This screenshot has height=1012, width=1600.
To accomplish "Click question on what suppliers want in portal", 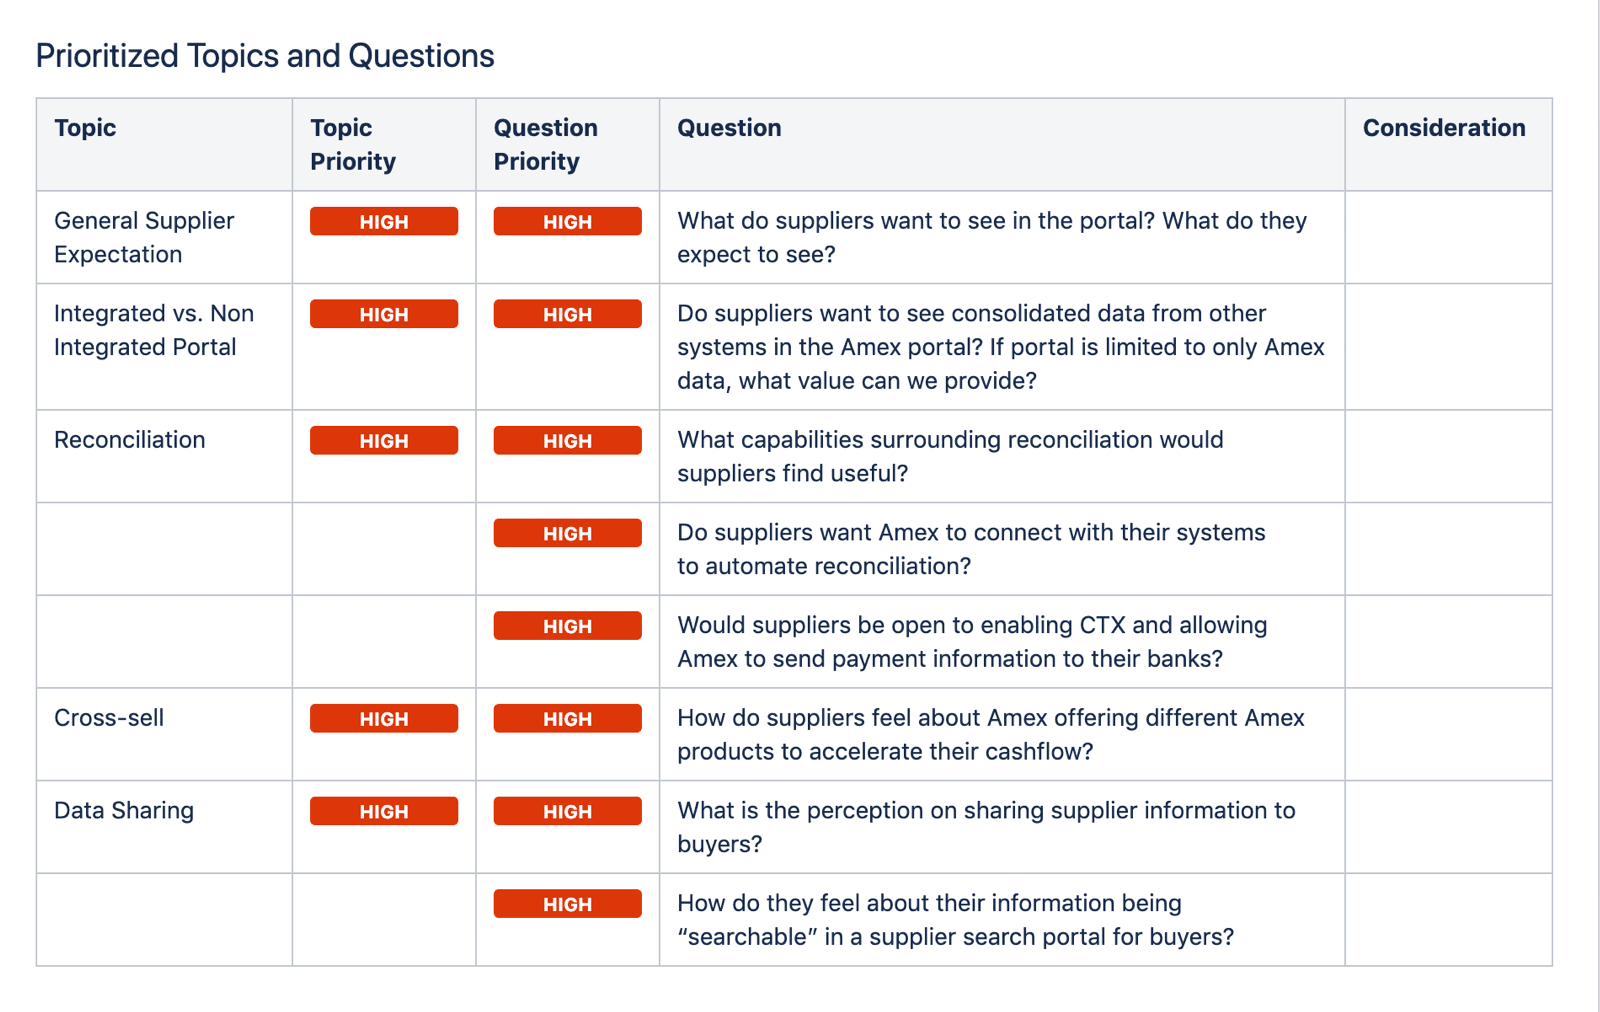I will coord(992,237).
